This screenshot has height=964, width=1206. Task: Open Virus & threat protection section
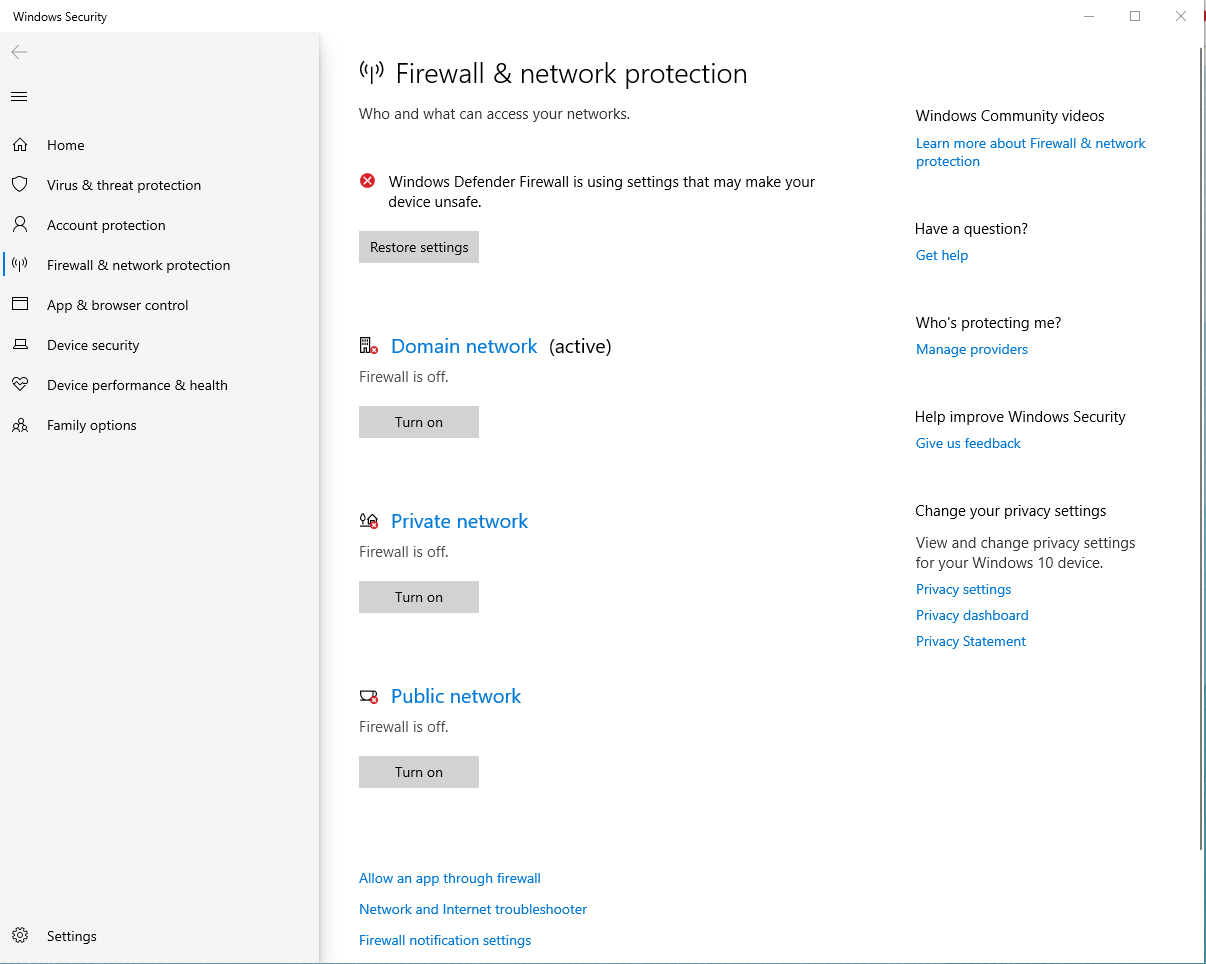tap(124, 185)
